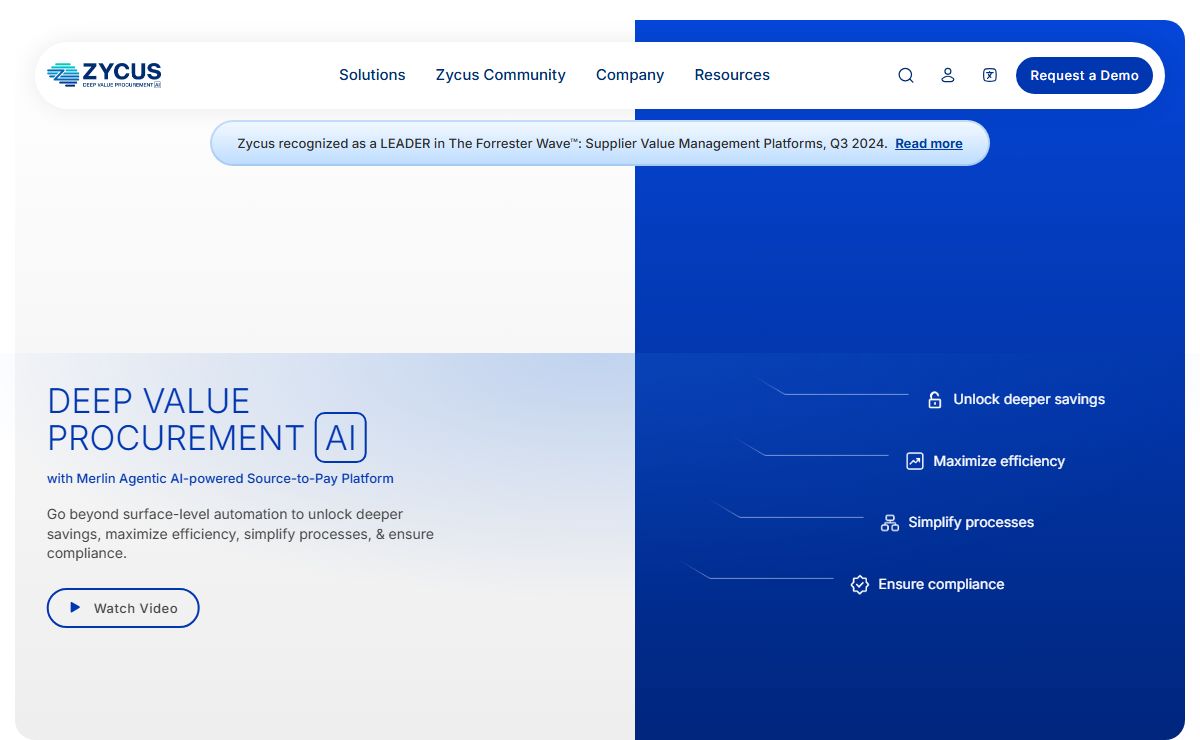This screenshot has width=1200, height=740.
Task: Open the search icon in header
Action: pyautogui.click(x=906, y=75)
